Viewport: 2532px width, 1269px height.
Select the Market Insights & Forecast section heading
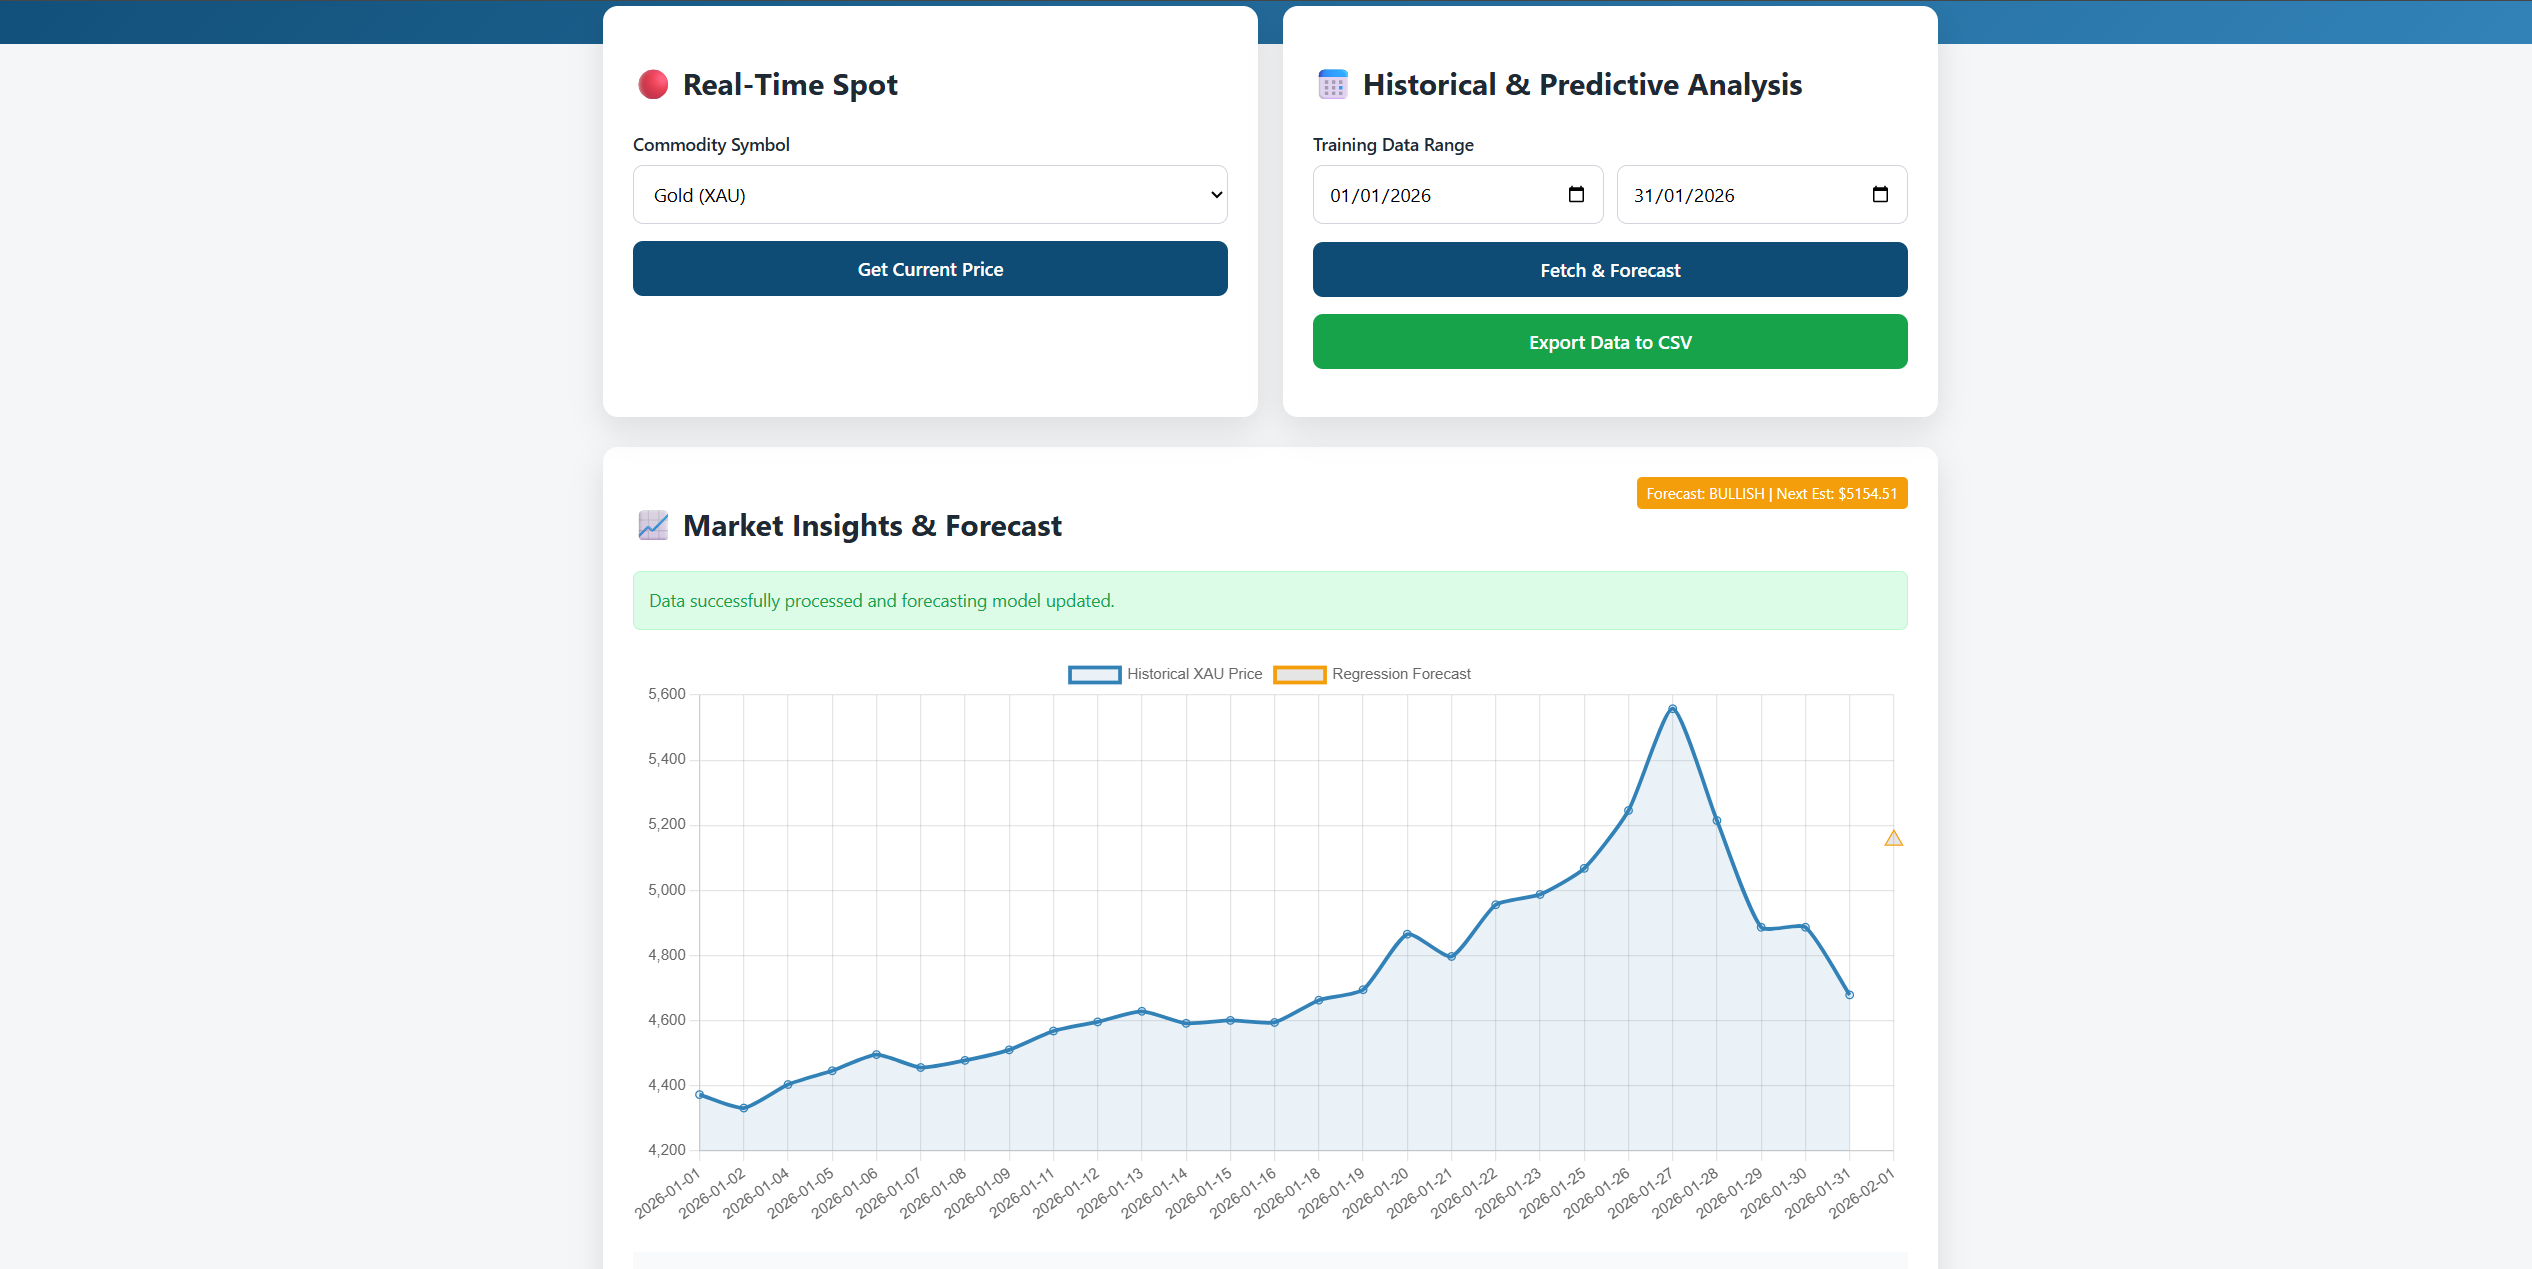click(x=871, y=525)
